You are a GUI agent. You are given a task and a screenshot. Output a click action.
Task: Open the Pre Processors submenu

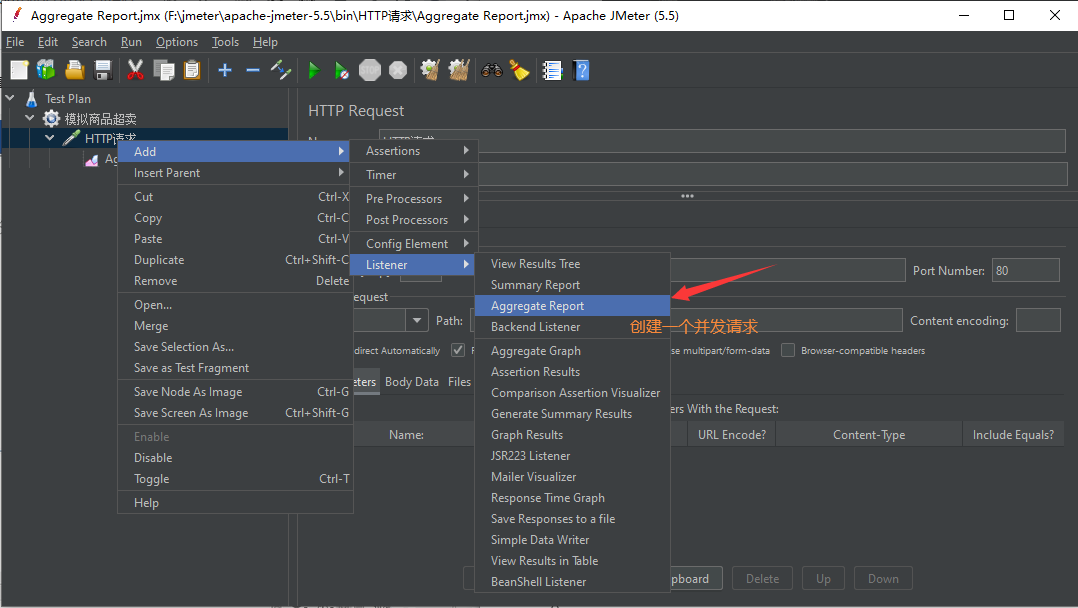tap(413, 199)
